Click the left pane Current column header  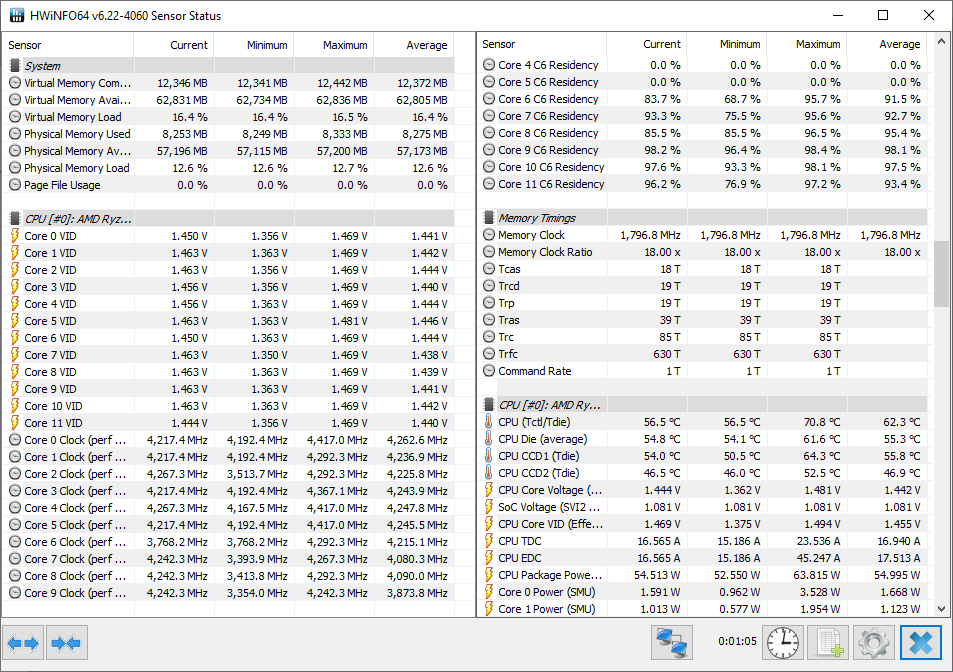(x=174, y=45)
